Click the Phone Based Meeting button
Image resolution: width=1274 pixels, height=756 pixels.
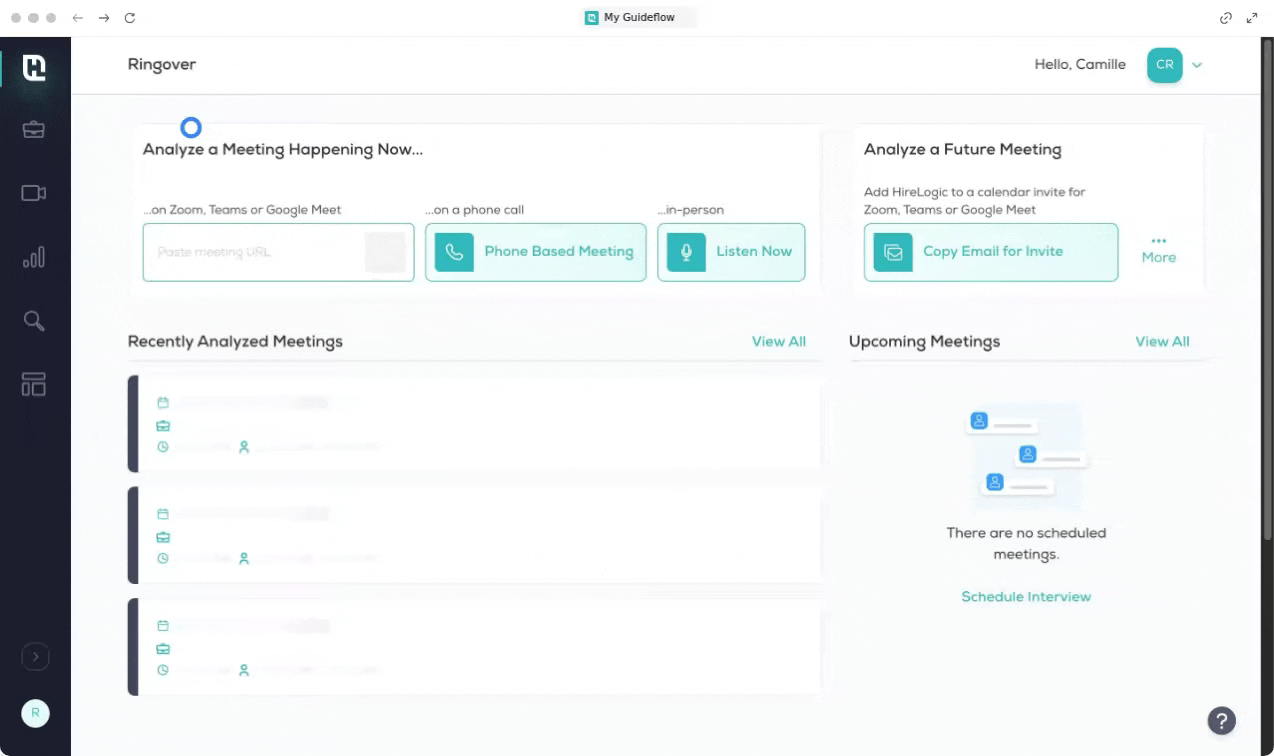pos(535,252)
